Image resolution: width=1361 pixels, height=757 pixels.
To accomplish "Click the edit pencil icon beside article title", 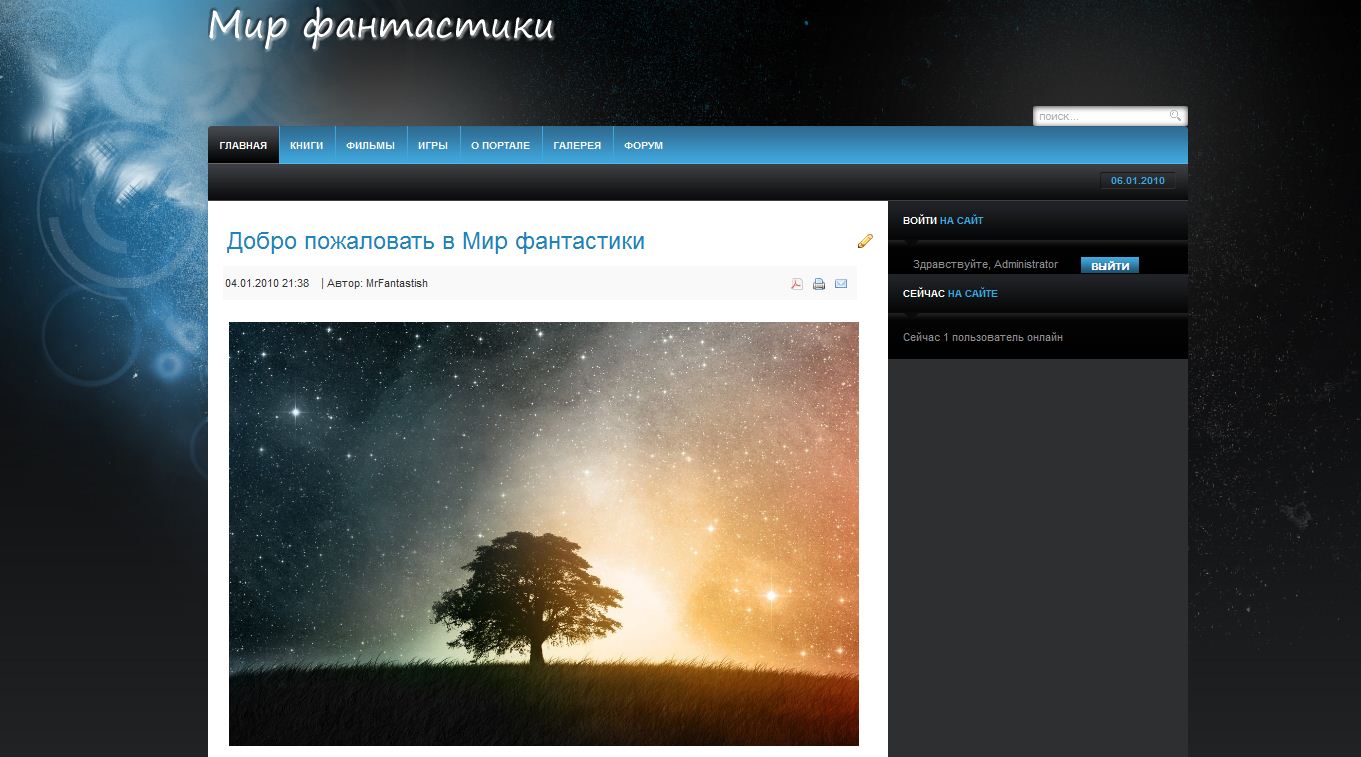I will [865, 240].
